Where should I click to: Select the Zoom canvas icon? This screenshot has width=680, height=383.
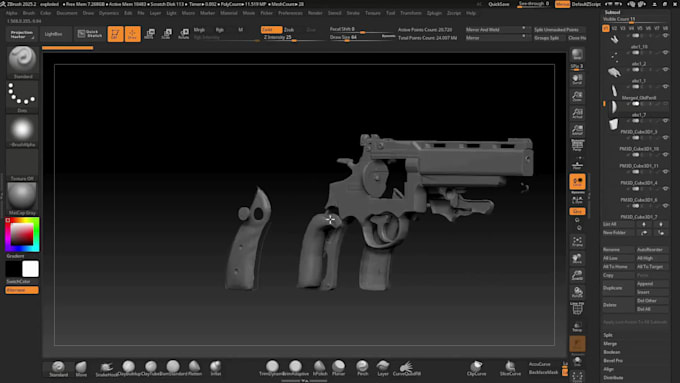pos(577,96)
